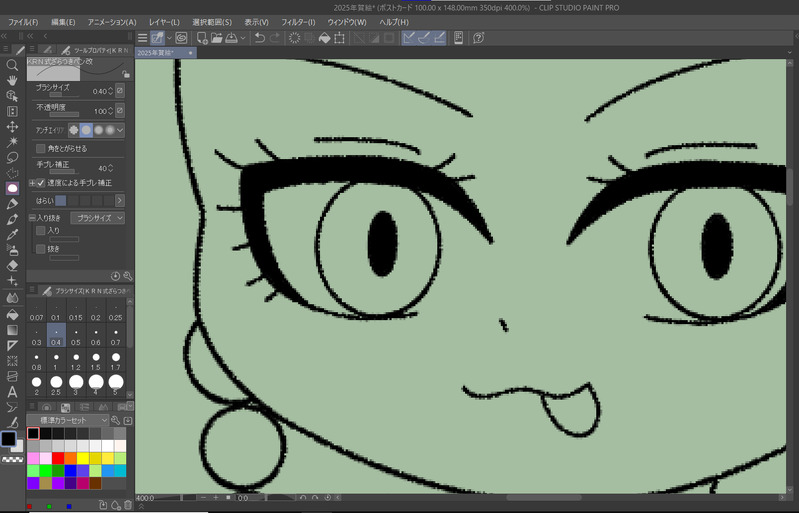799x513 pixels.
Task: Open the 標準カラーセット color set dropdown
Action: click(x=67, y=420)
